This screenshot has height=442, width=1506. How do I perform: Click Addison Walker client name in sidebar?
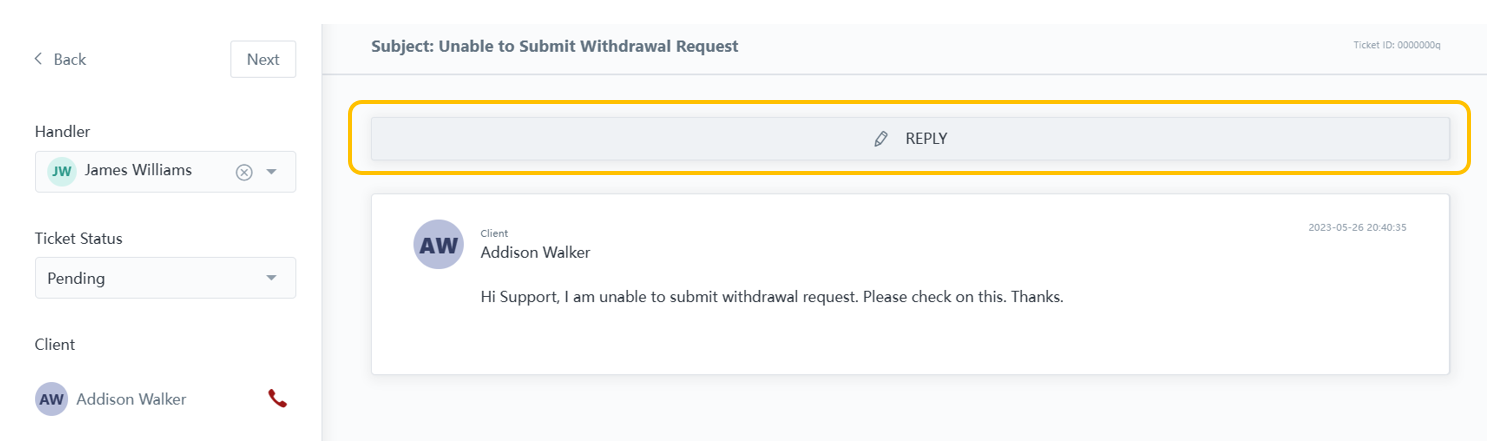tap(131, 399)
